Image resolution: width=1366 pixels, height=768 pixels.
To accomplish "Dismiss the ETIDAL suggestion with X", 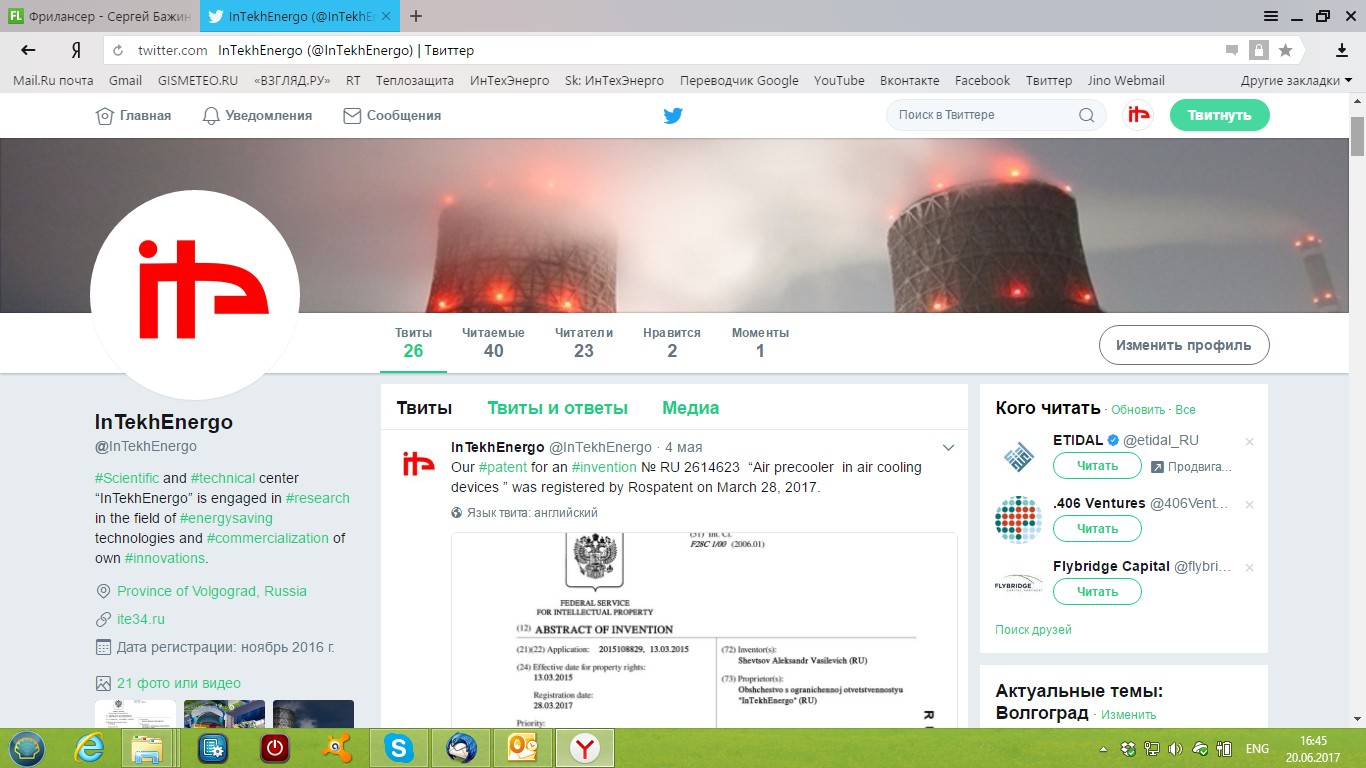I will click(1249, 441).
